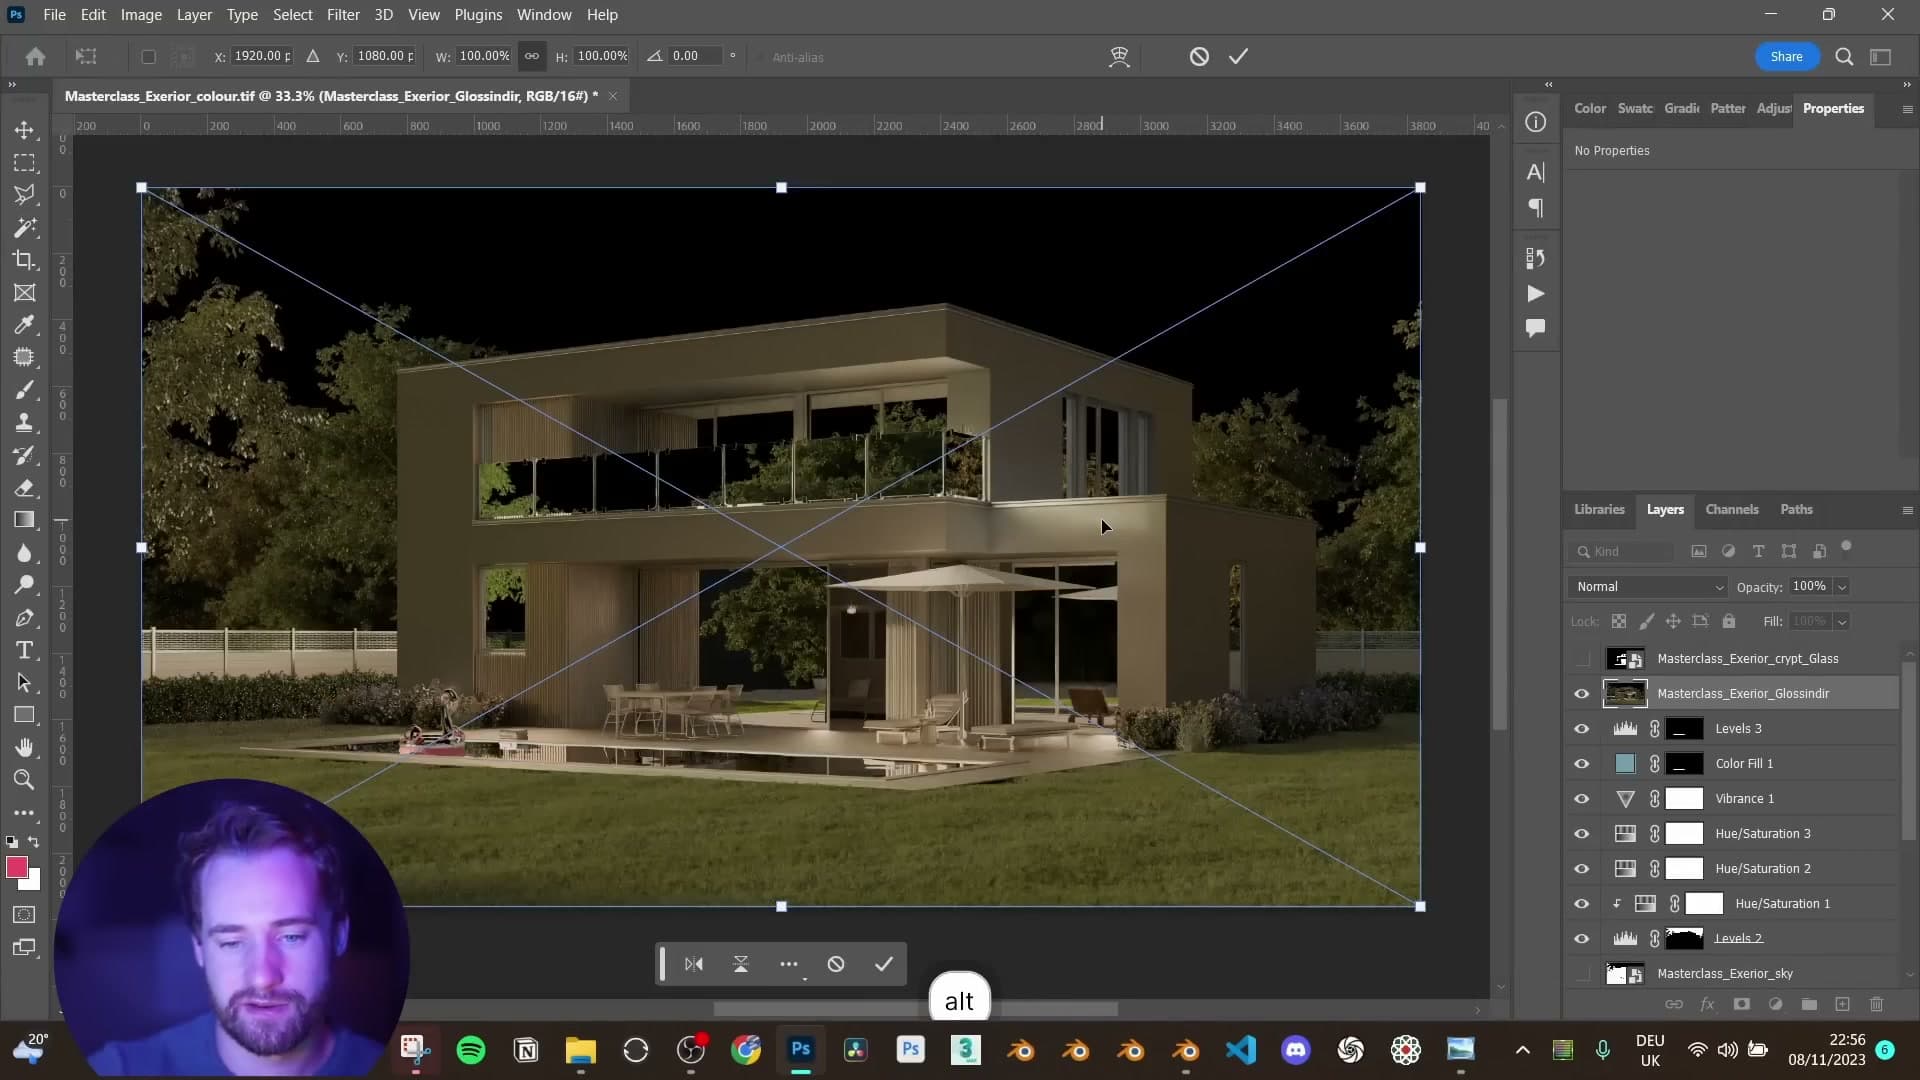Viewport: 1920px width, 1080px height.
Task: Select the Zoom tool
Action: (25, 780)
